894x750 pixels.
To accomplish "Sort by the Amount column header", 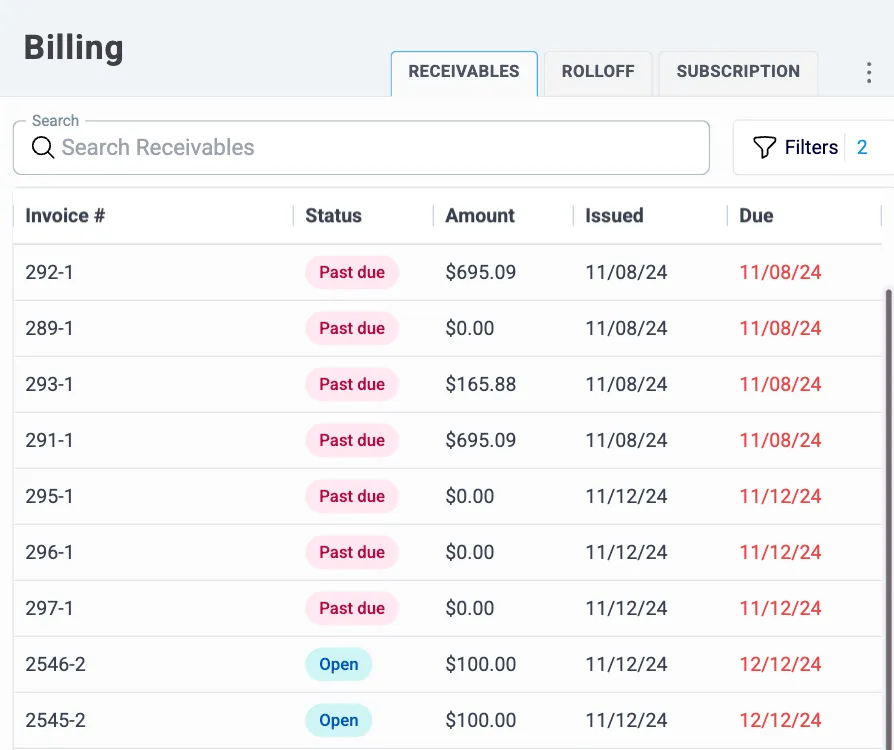I will click(480, 216).
